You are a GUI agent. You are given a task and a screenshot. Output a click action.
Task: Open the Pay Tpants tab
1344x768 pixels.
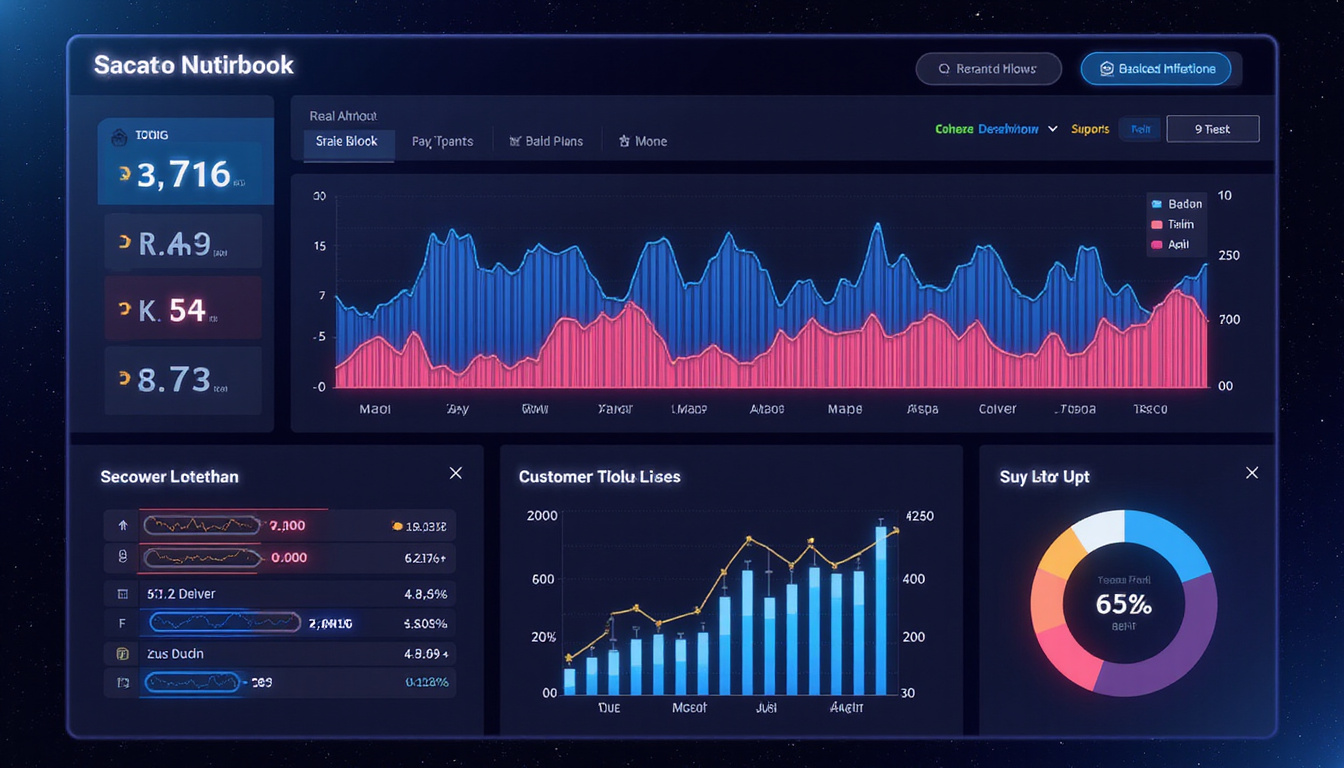[442, 142]
